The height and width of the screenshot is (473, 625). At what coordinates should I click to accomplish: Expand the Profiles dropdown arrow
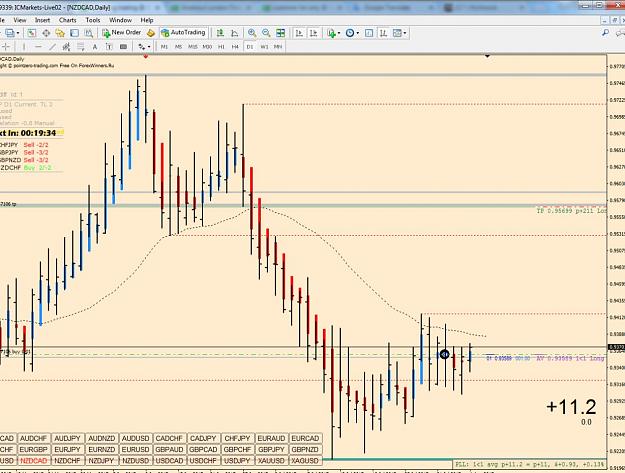(18, 33)
